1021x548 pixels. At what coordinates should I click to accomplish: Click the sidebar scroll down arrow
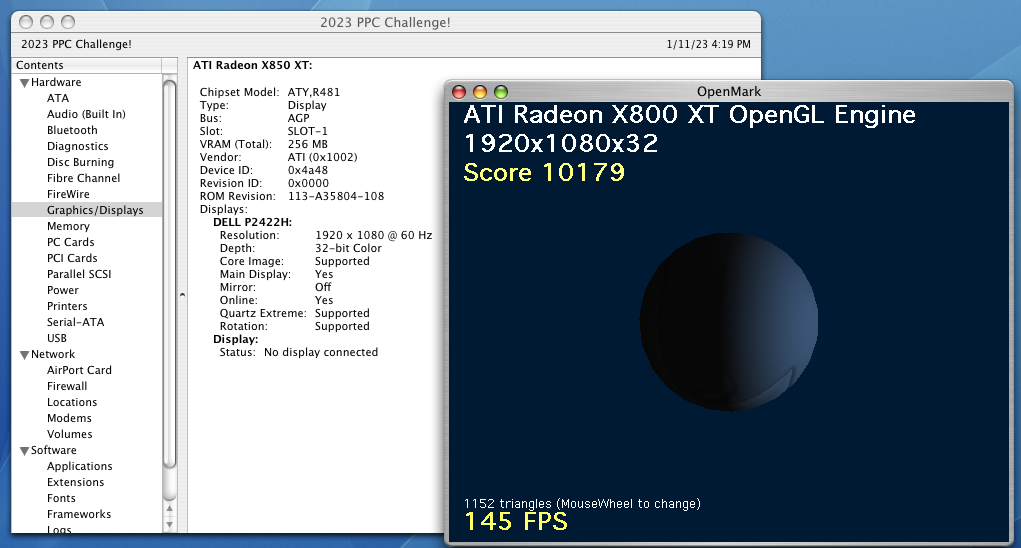click(x=169, y=523)
